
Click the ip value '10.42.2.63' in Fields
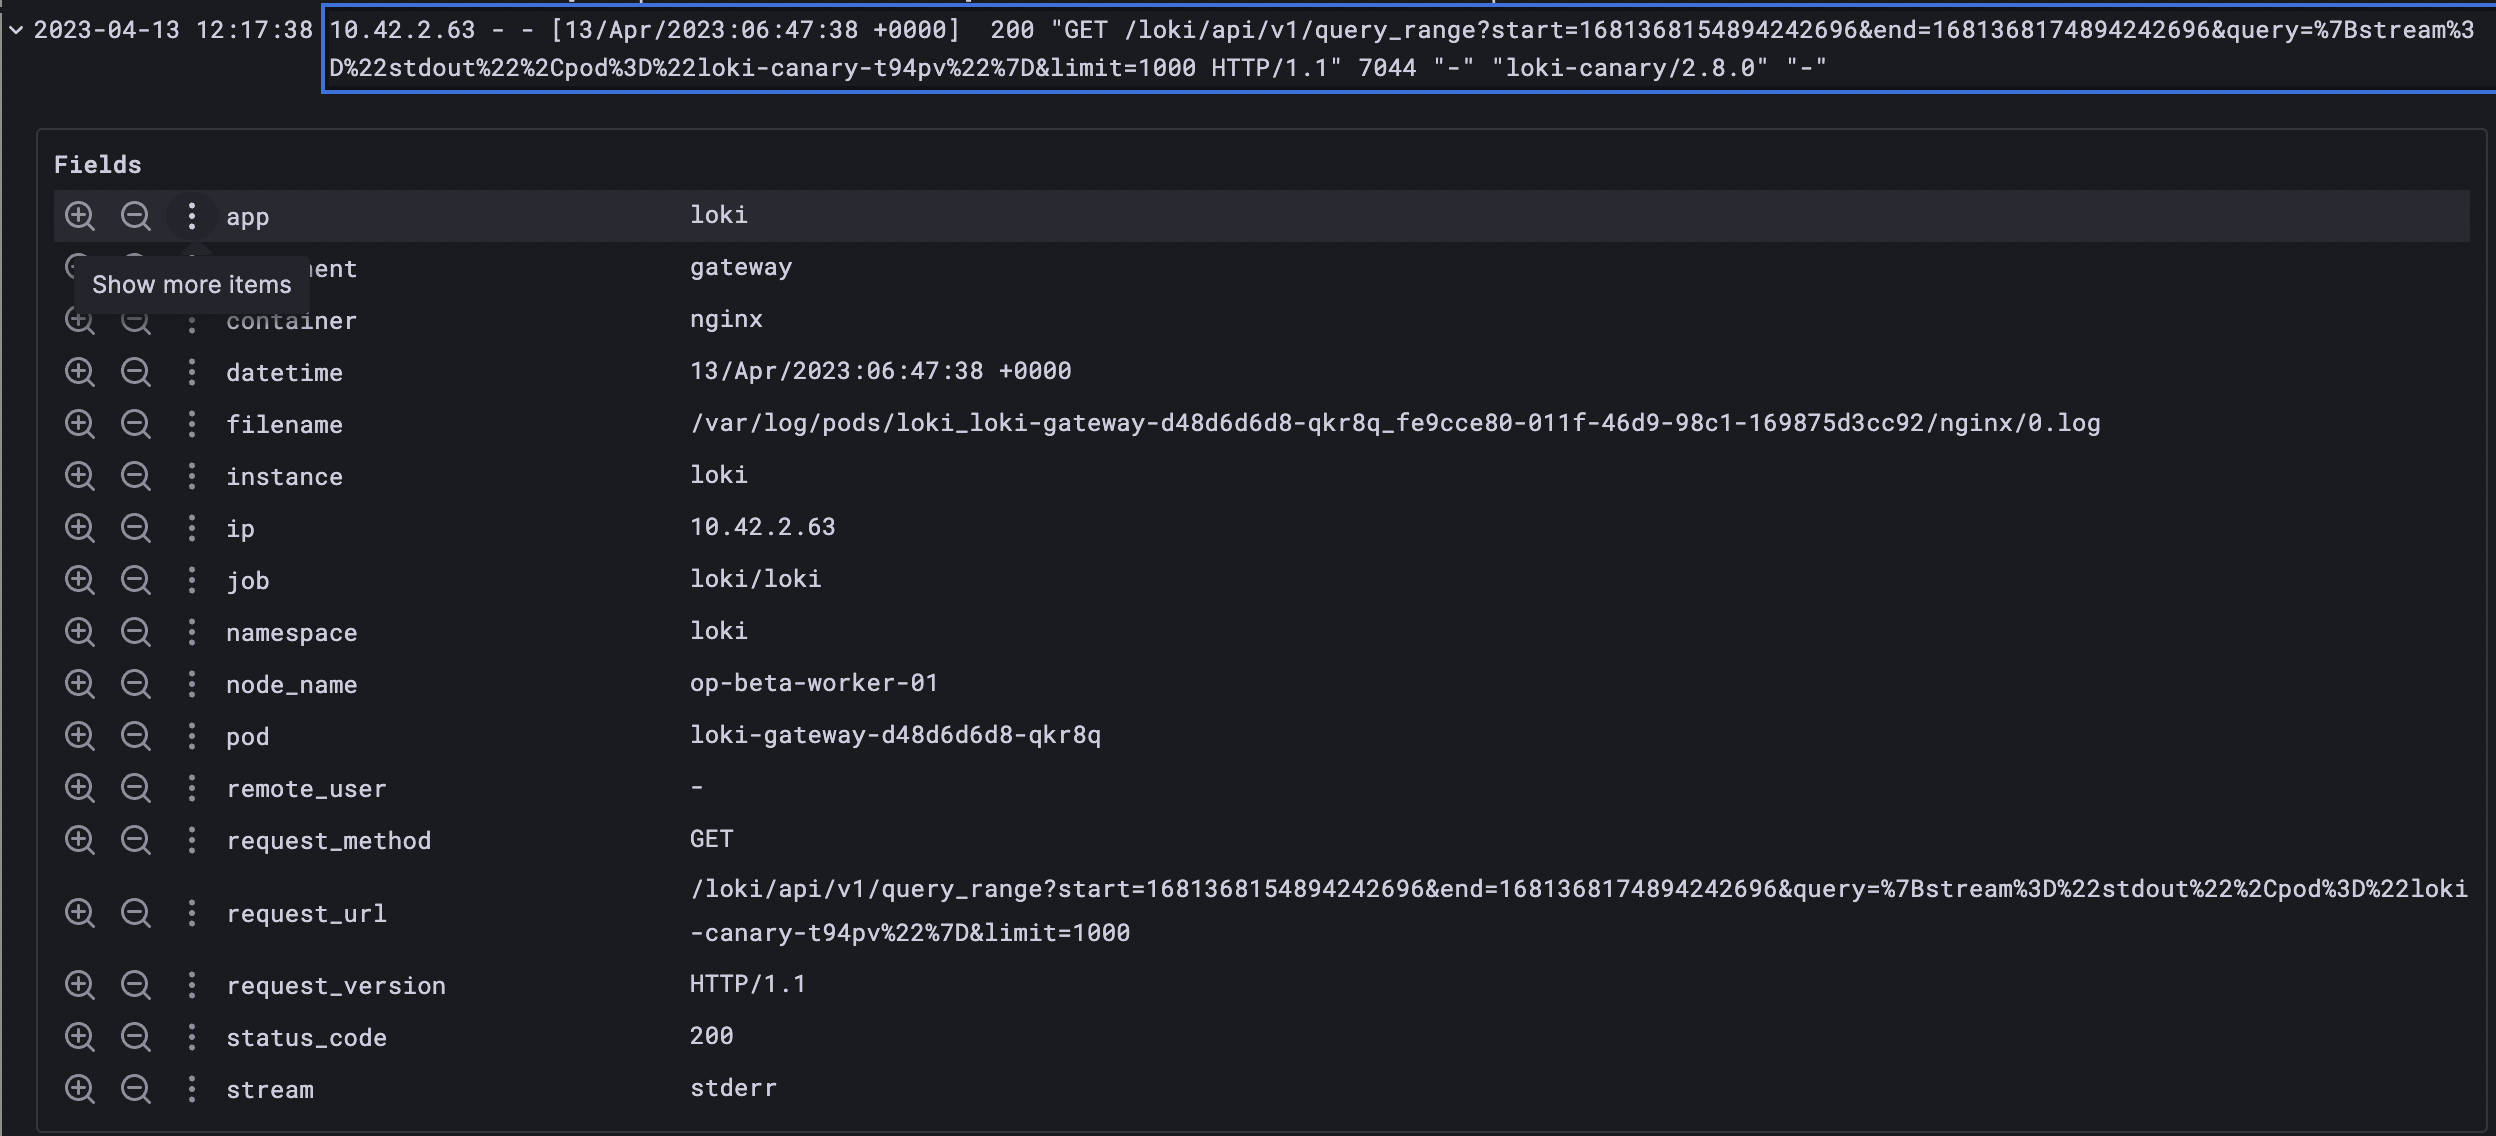point(762,527)
